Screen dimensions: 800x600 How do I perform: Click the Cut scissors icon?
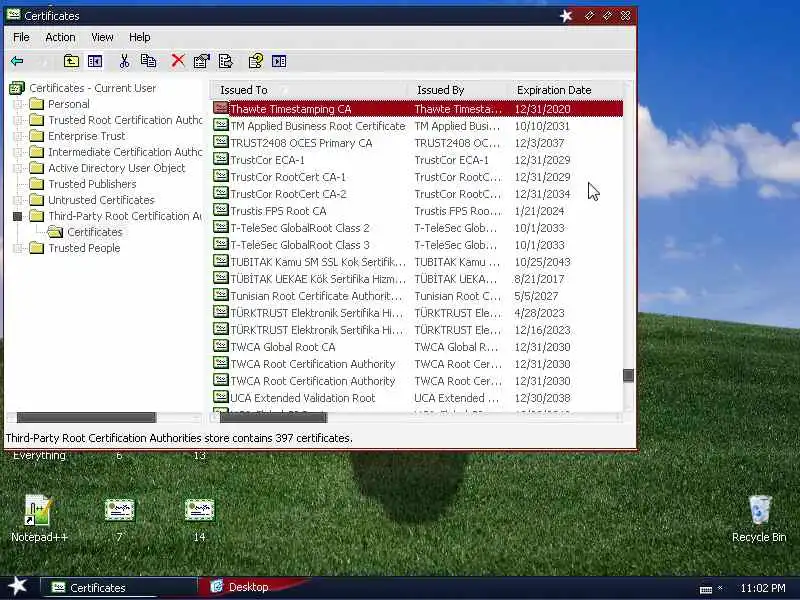click(x=124, y=61)
